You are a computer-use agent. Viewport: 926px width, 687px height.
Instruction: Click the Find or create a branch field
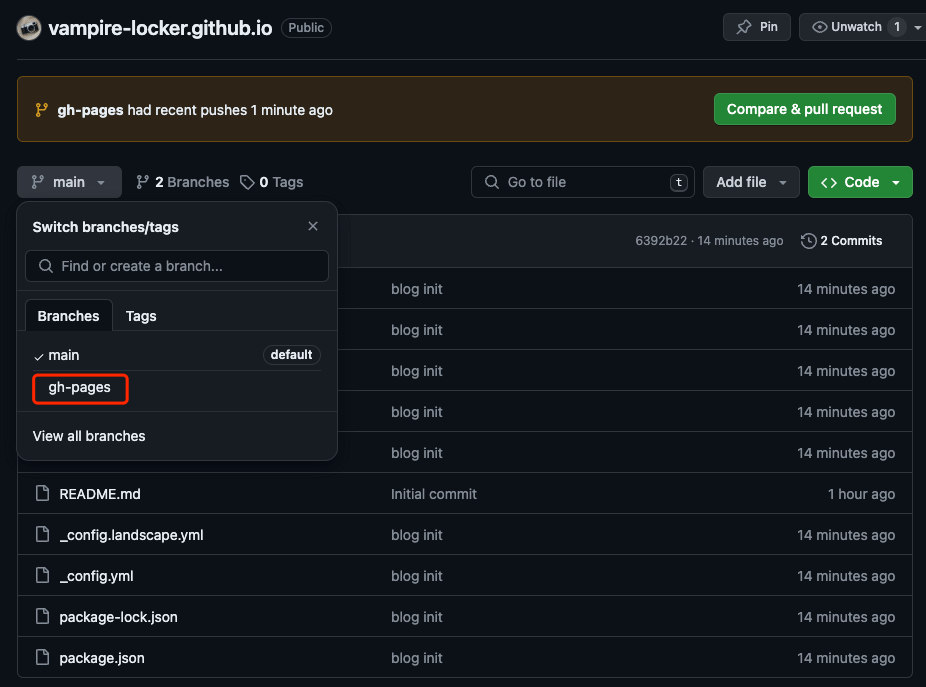coord(177,266)
